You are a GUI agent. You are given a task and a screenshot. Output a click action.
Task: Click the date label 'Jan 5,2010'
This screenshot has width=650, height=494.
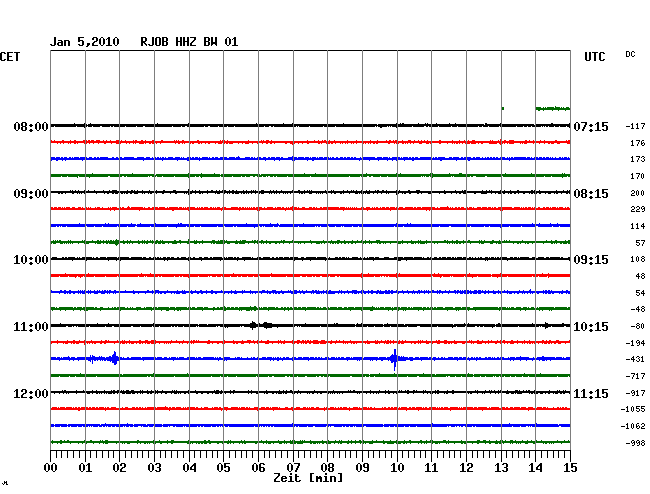tap(85, 42)
